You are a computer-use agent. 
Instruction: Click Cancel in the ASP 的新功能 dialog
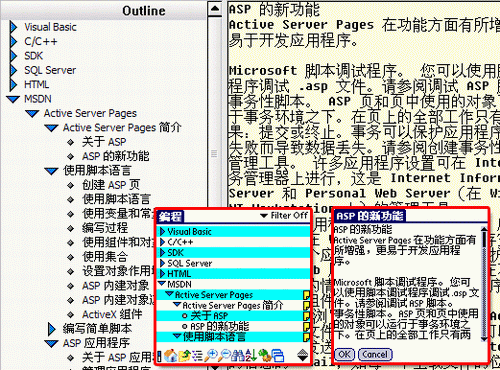[375, 354]
